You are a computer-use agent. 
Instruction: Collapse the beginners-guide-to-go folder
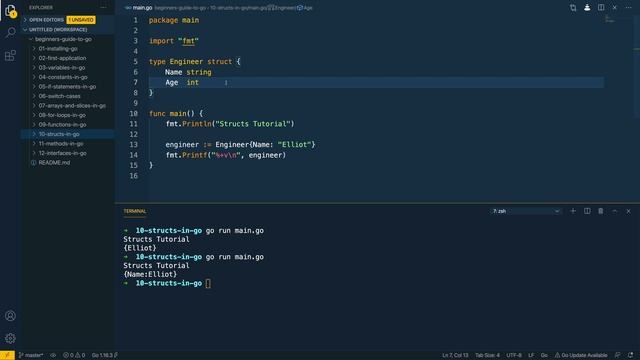[67, 39]
